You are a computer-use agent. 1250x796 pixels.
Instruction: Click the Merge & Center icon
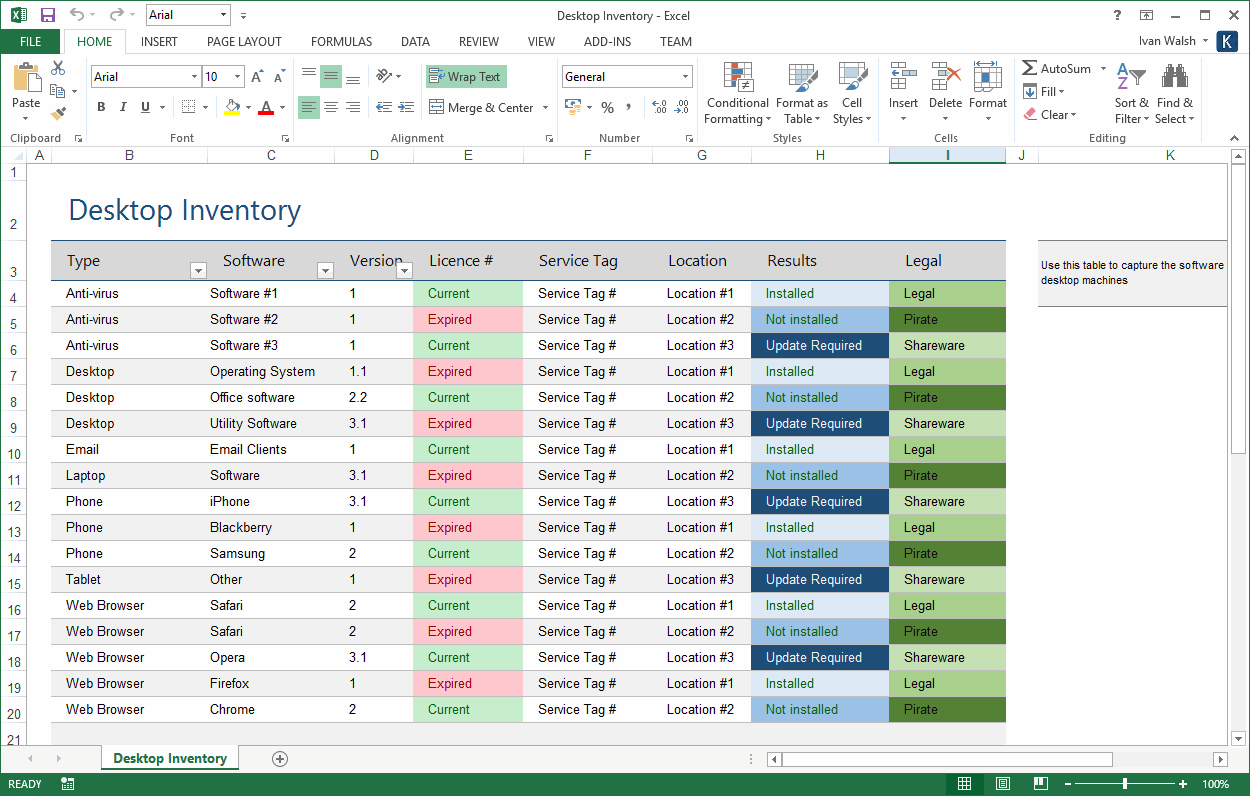pyautogui.click(x=482, y=107)
